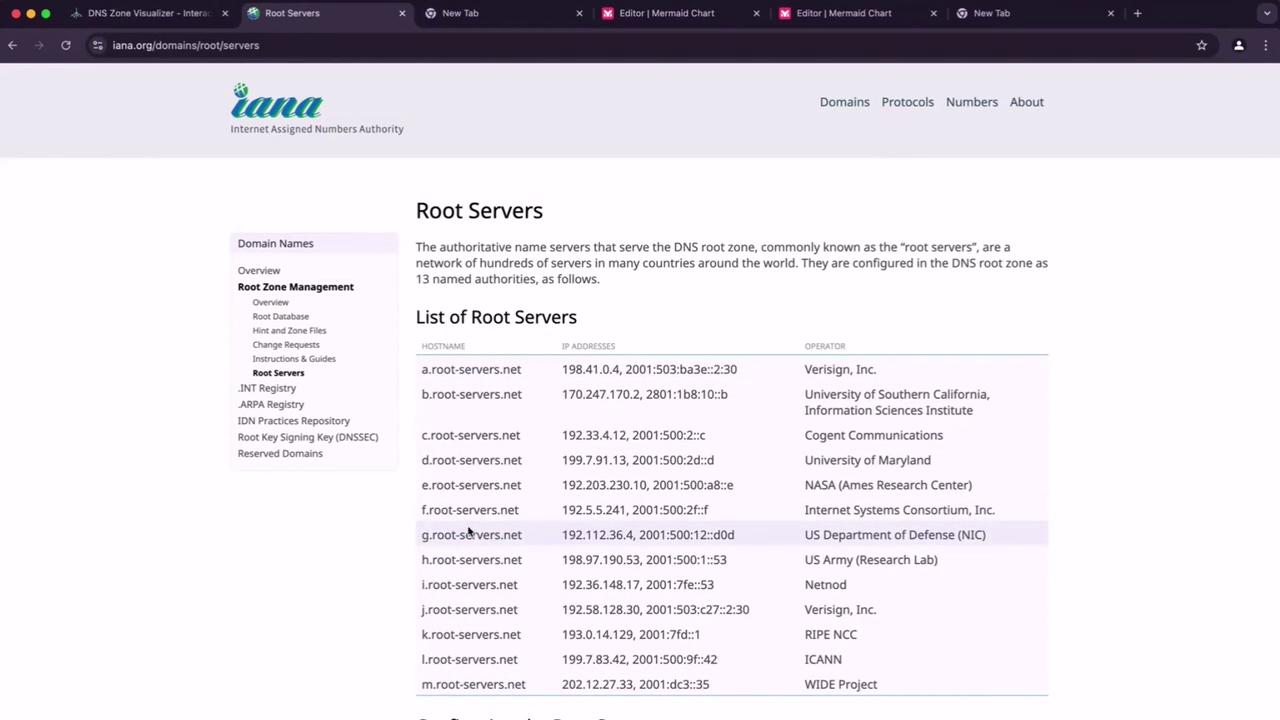The height and width of the screenshot is (720, 1280).
Task: Go back to the previous page
Action: (13, 45)
